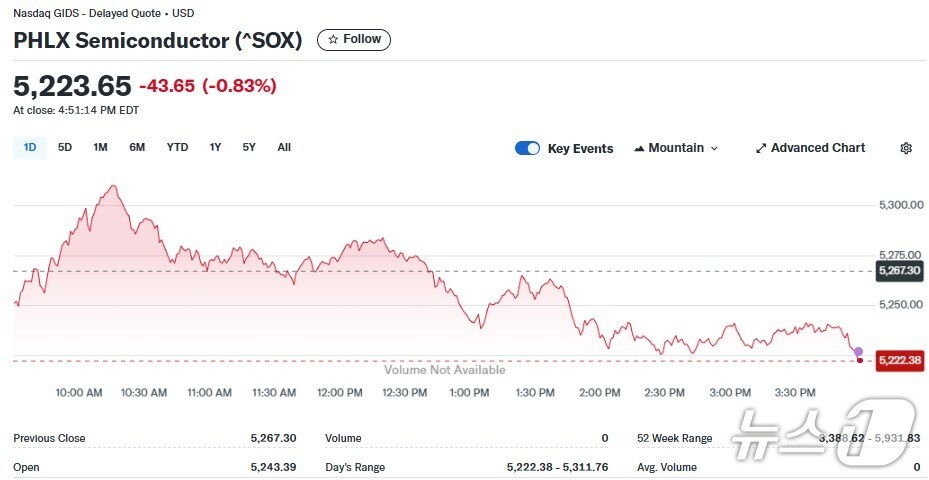Follow the PHLX Semiconductor index
The image size is (929, 480).
click(354, 39)
